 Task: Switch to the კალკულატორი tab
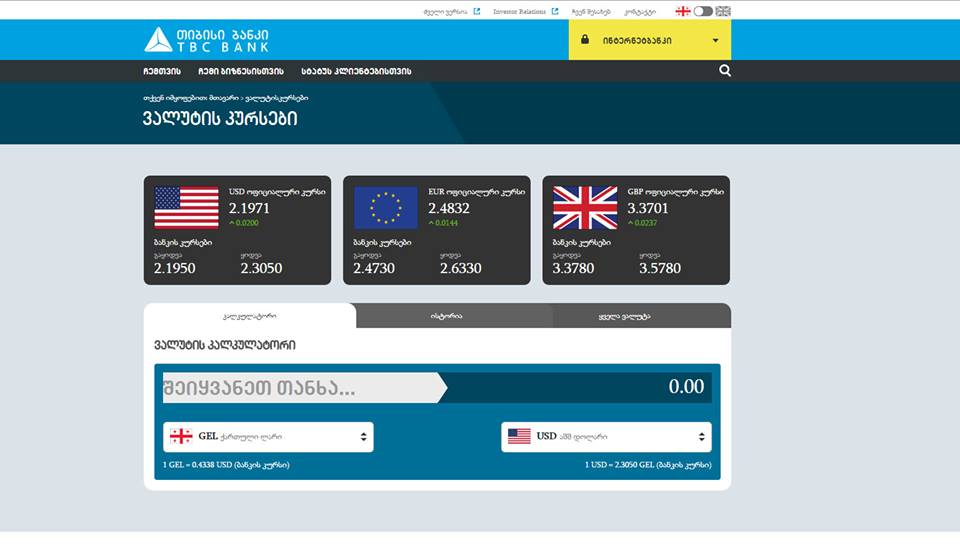tap(250, 316)
